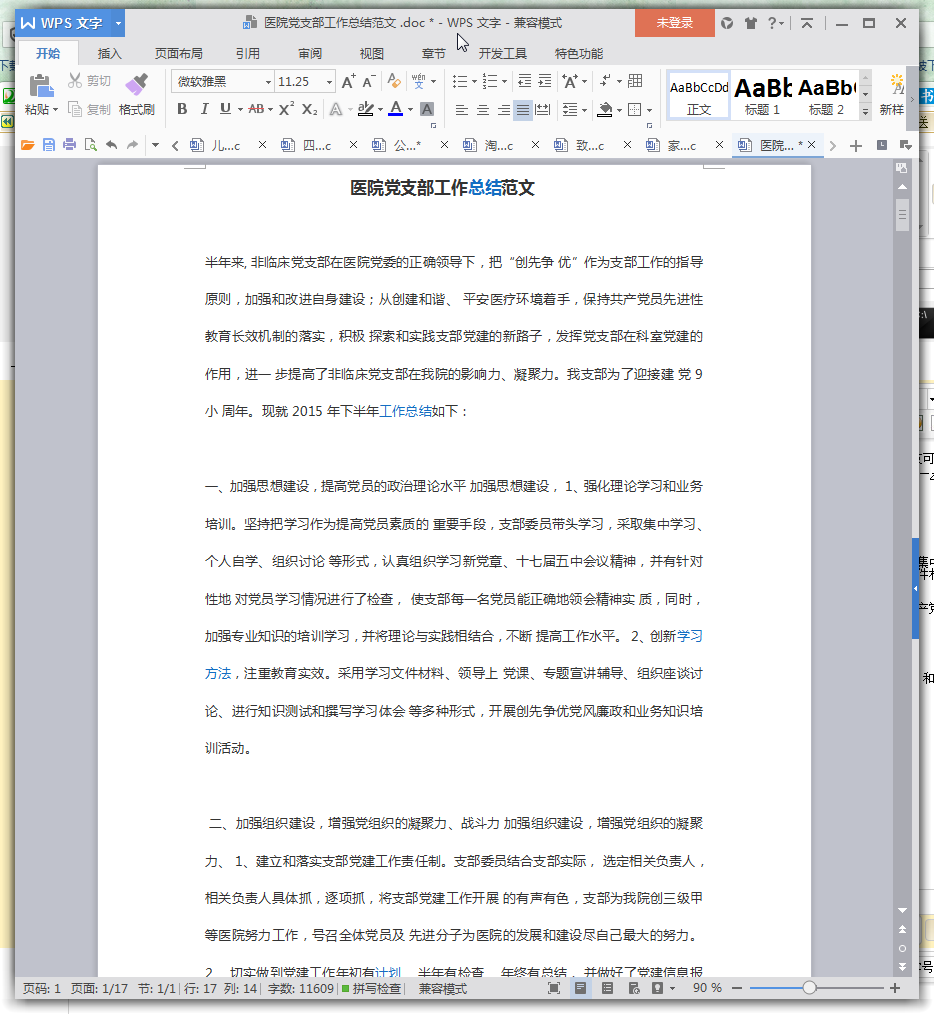
Task: Switch to outline view in status bar
Action: click(607, 988)
